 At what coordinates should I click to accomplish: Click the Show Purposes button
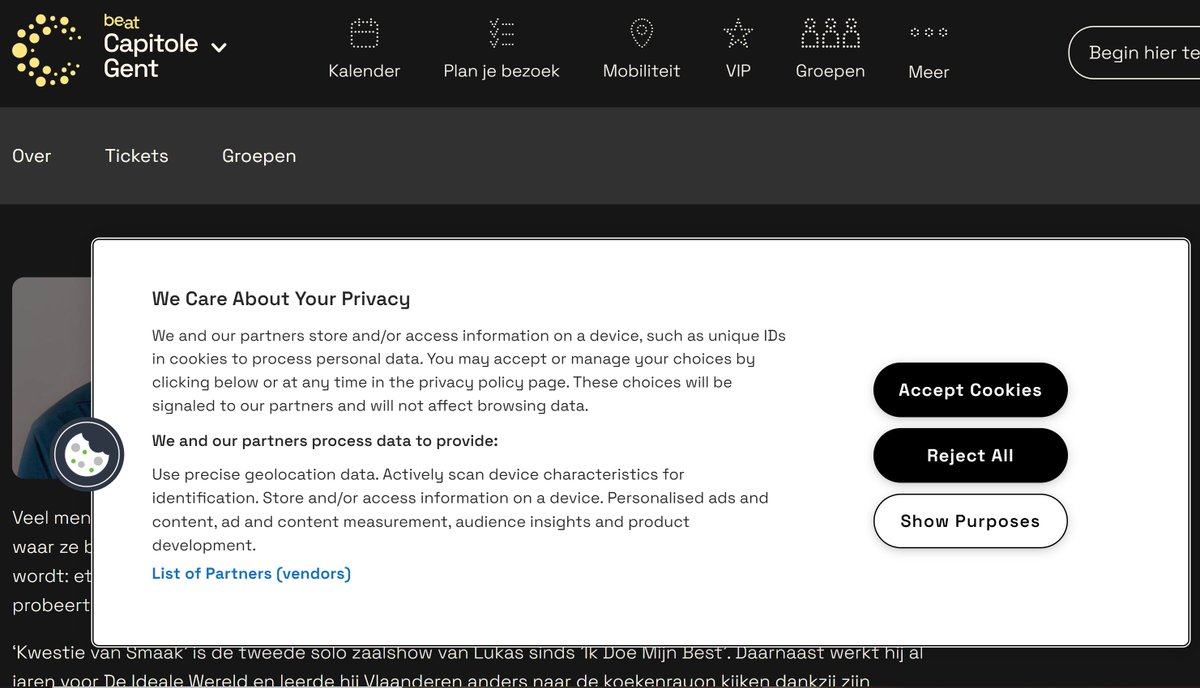point(970,521)
